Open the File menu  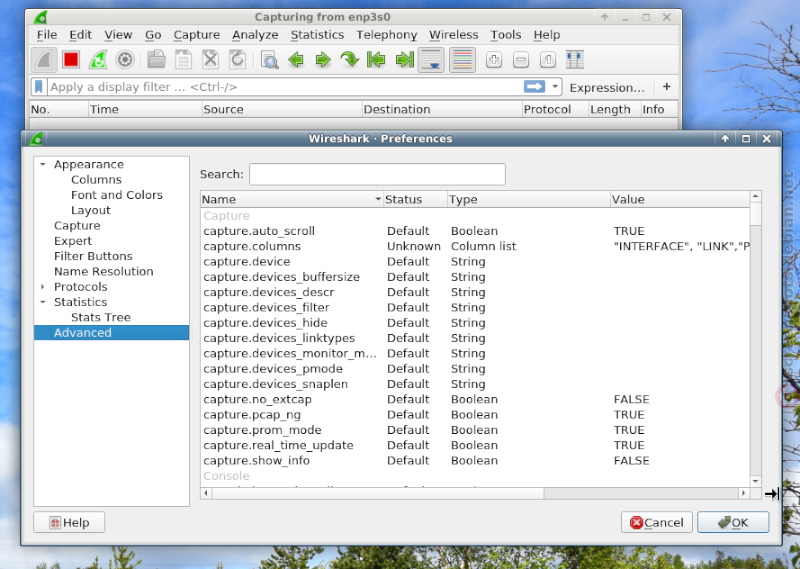[x=47, y=35]
